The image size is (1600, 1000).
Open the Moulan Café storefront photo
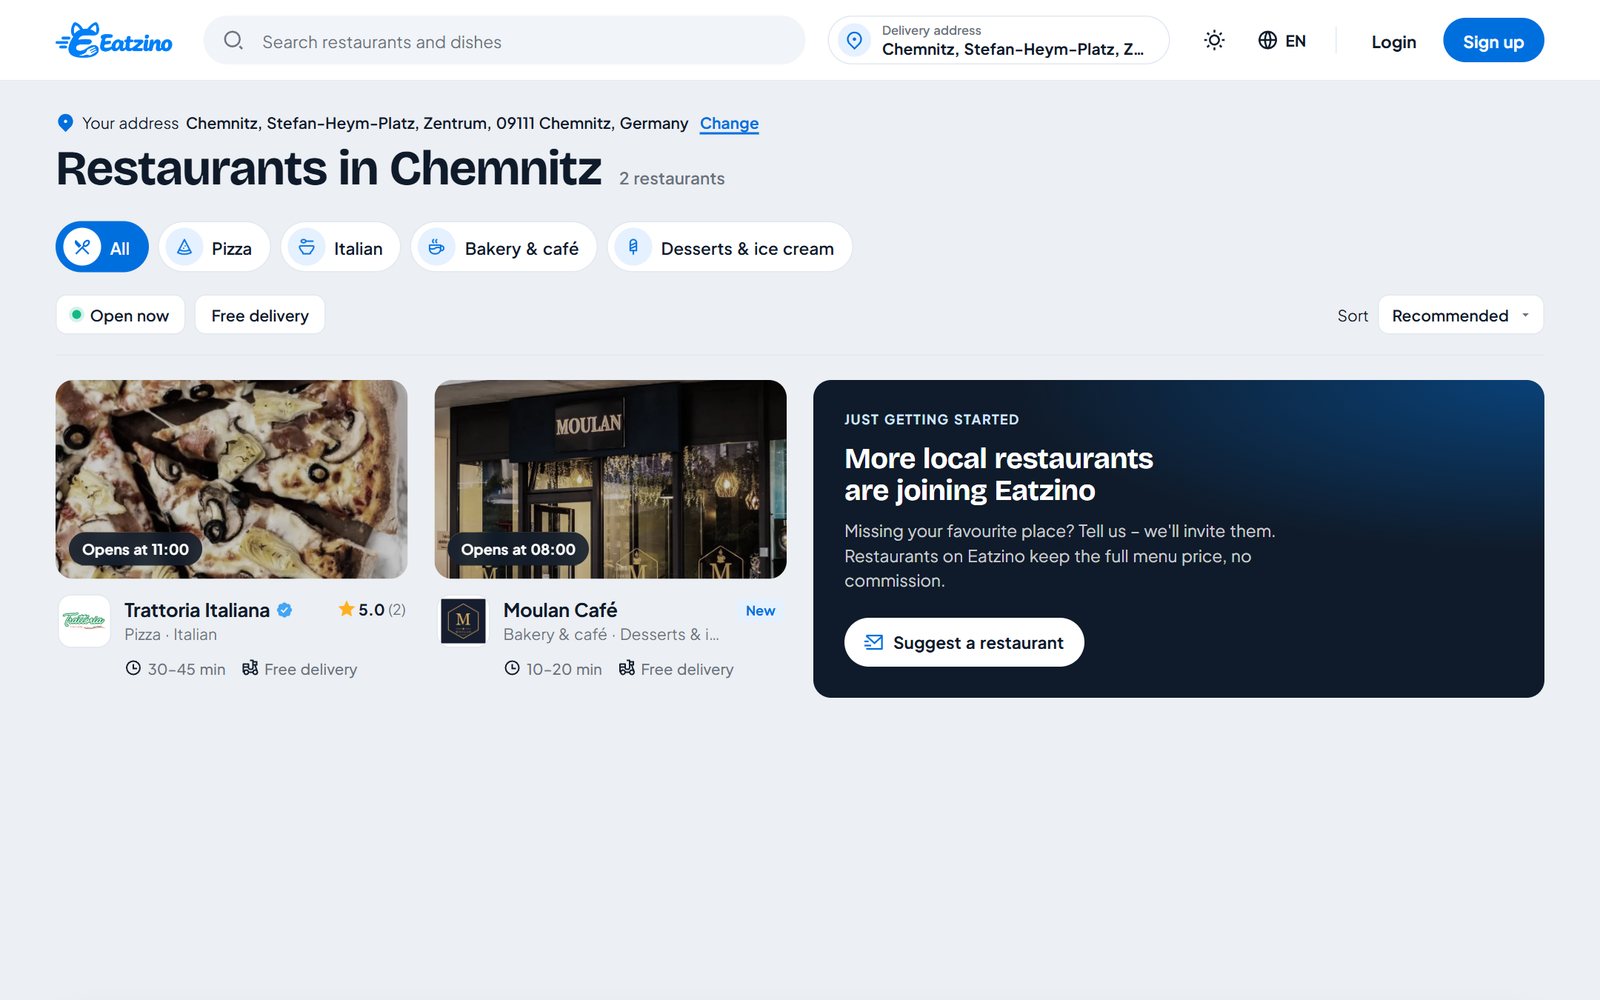click(x=610, y=479)
